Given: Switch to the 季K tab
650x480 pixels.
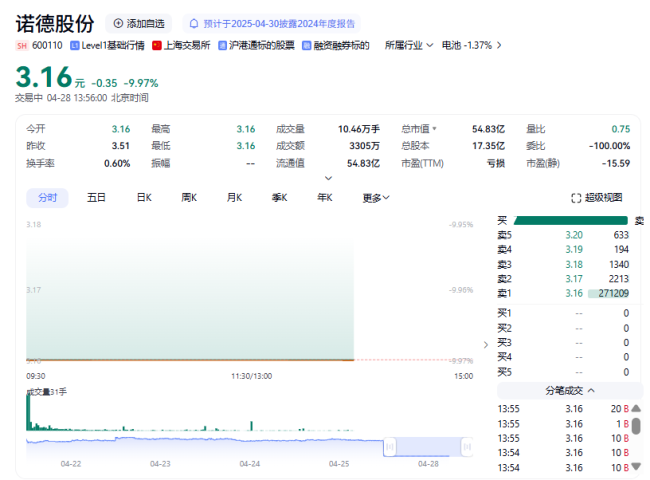Looking at the screenshot, I should (279, 198).
